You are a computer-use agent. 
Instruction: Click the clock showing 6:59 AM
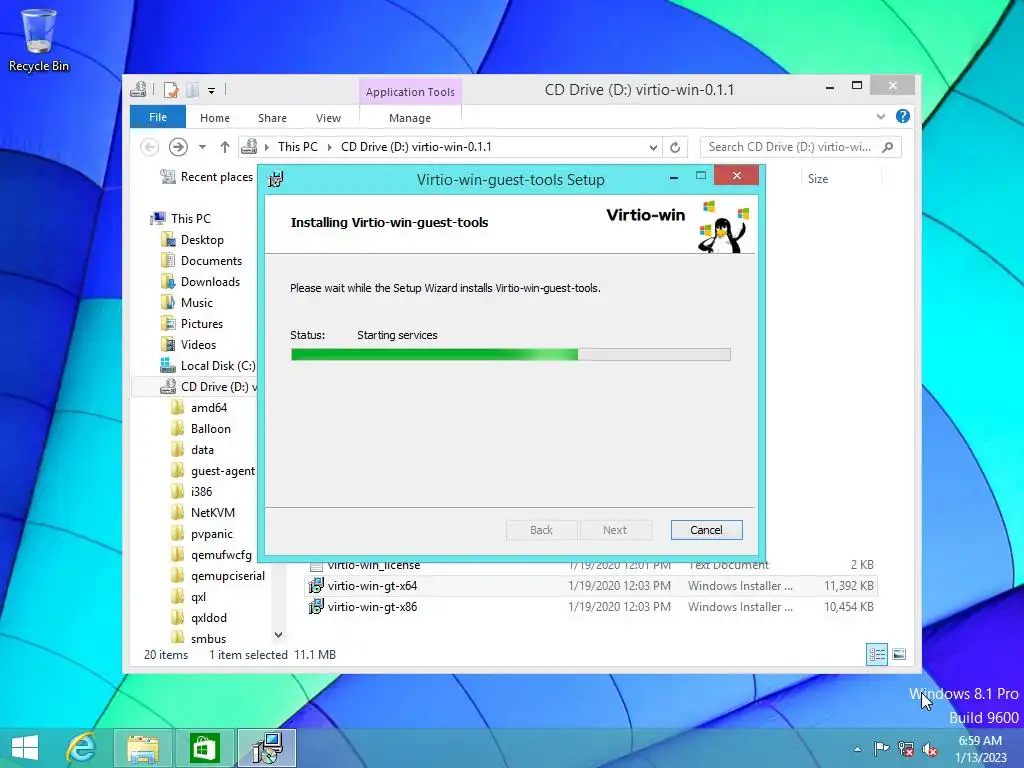(980, 741)
